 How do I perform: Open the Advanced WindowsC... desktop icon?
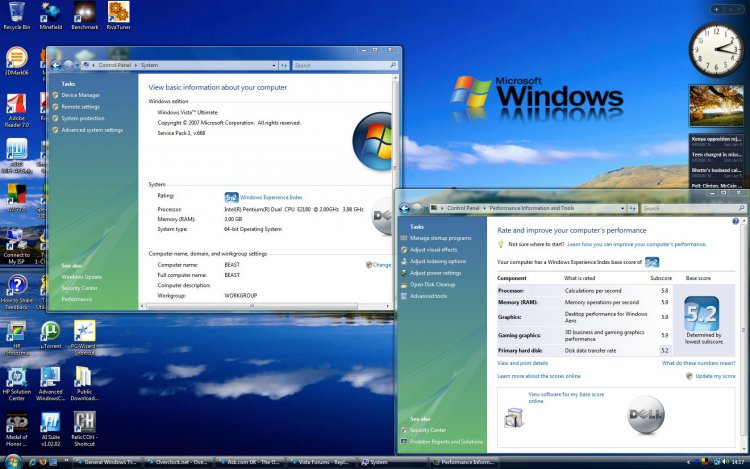(50, 384)
